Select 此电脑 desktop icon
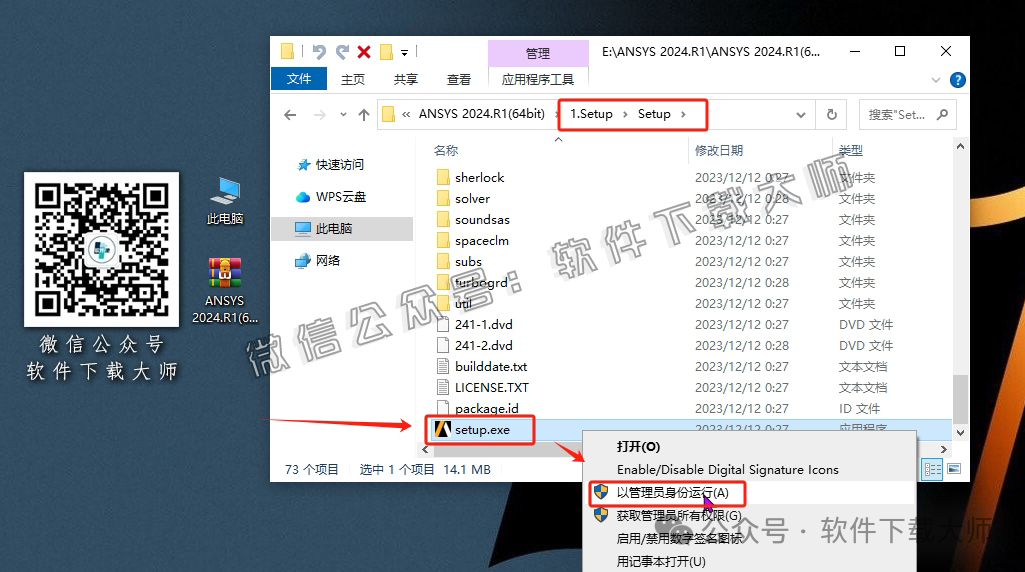 225,201
